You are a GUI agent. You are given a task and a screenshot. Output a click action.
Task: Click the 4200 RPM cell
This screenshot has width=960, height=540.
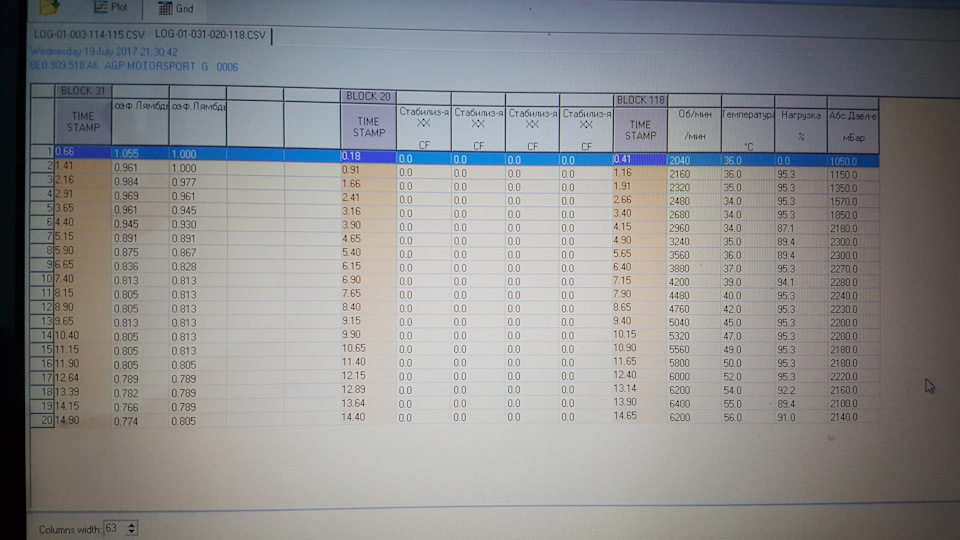(x=694, y=282)
